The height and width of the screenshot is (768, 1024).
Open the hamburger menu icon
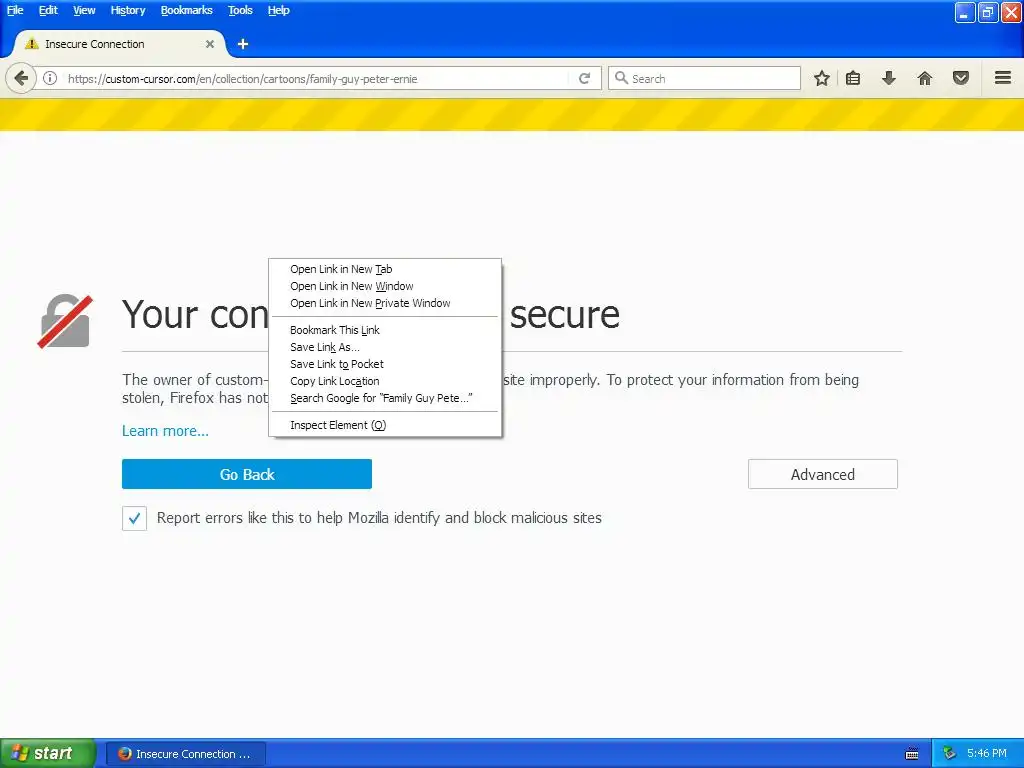[1002, 78]
